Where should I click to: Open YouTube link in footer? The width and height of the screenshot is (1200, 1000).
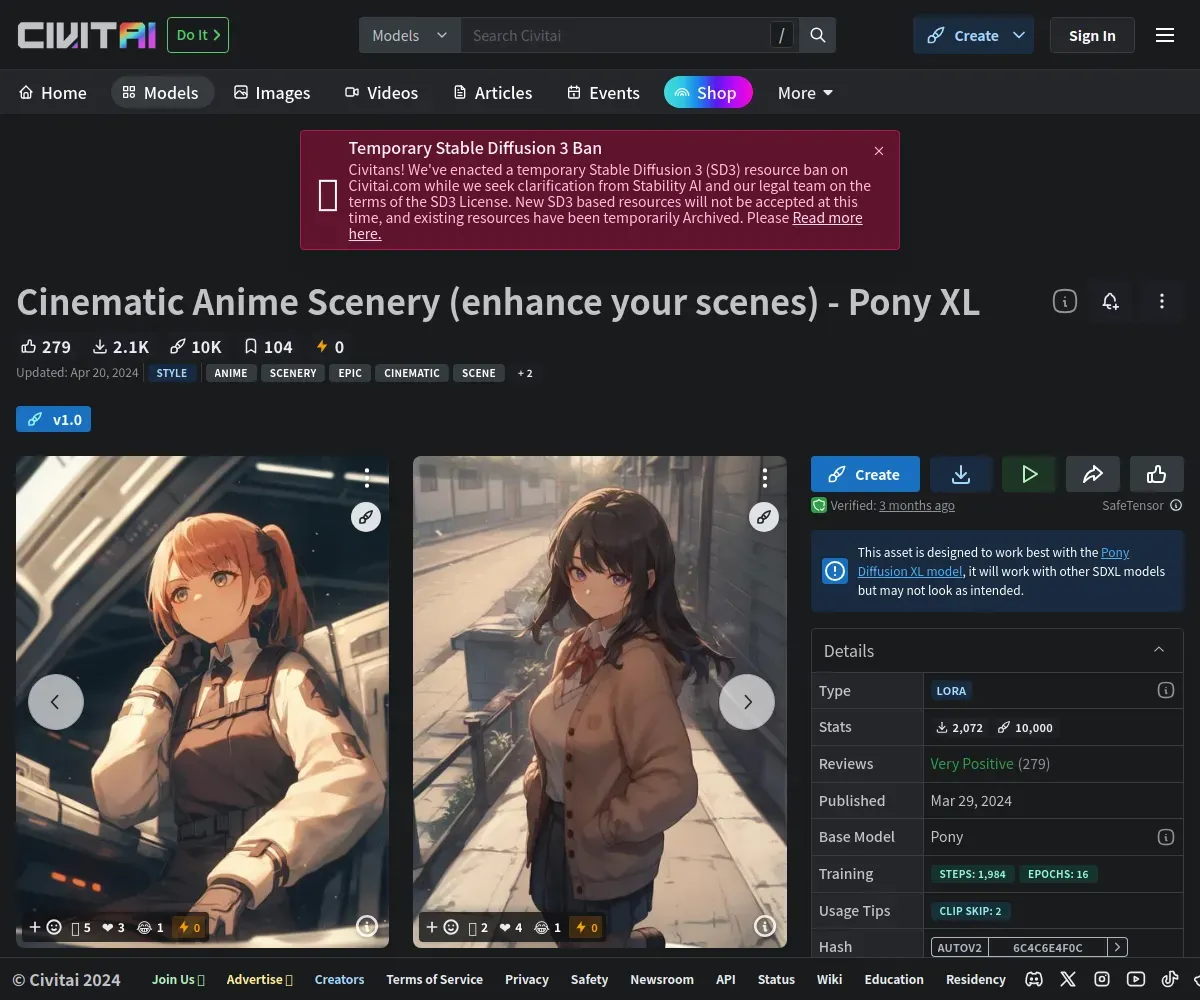click(1136, 979)
